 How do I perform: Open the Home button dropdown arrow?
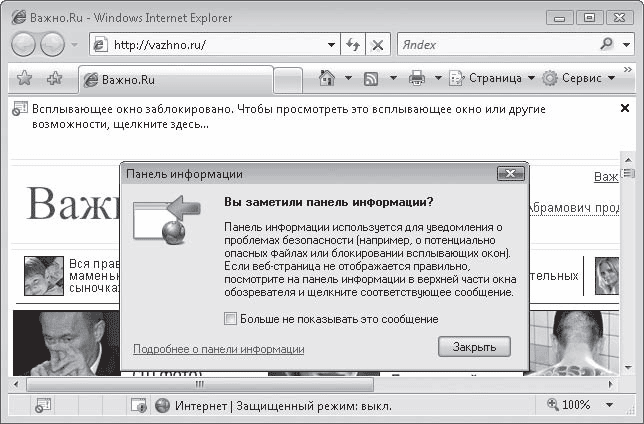point(347,77)
